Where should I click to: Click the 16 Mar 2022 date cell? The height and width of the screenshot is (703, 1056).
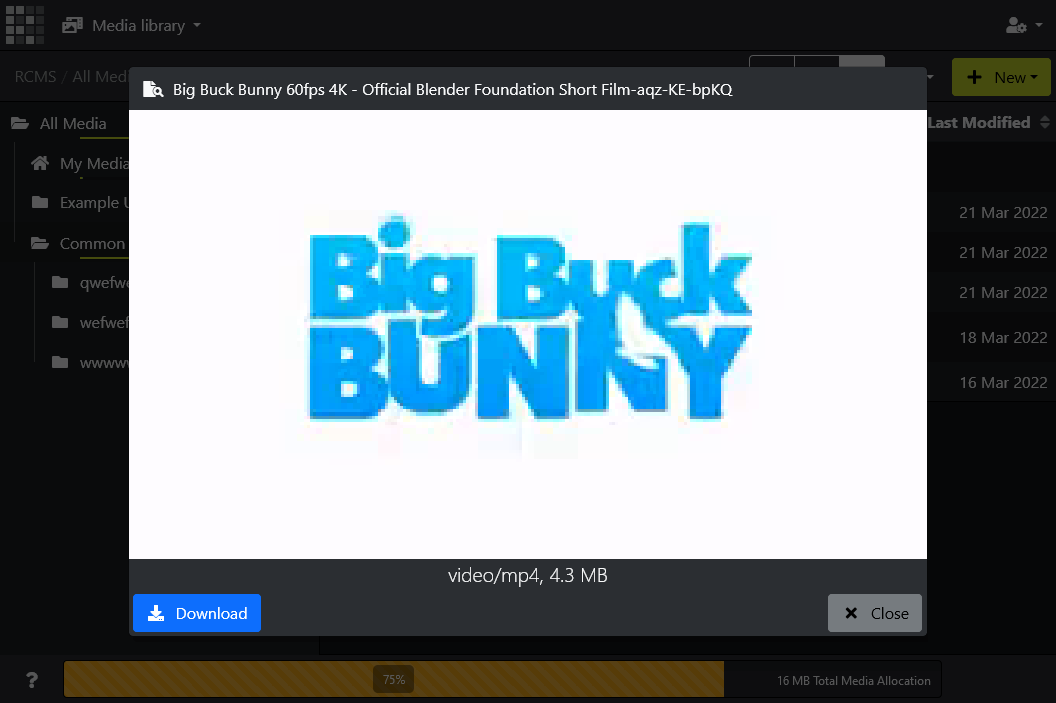click(x=1003, y=382)
